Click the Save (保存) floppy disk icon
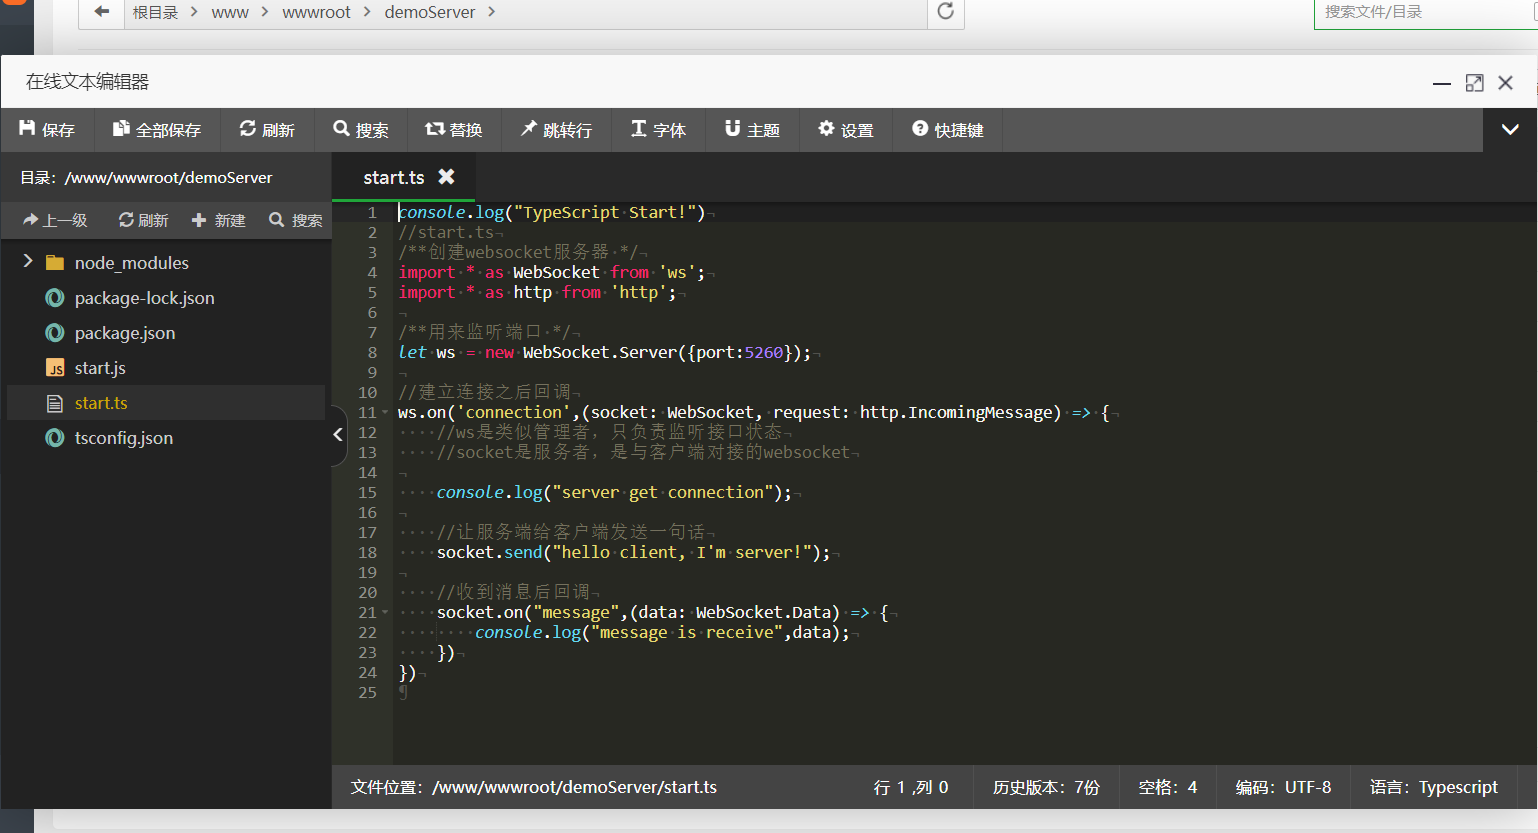 (x=27, y=129)
